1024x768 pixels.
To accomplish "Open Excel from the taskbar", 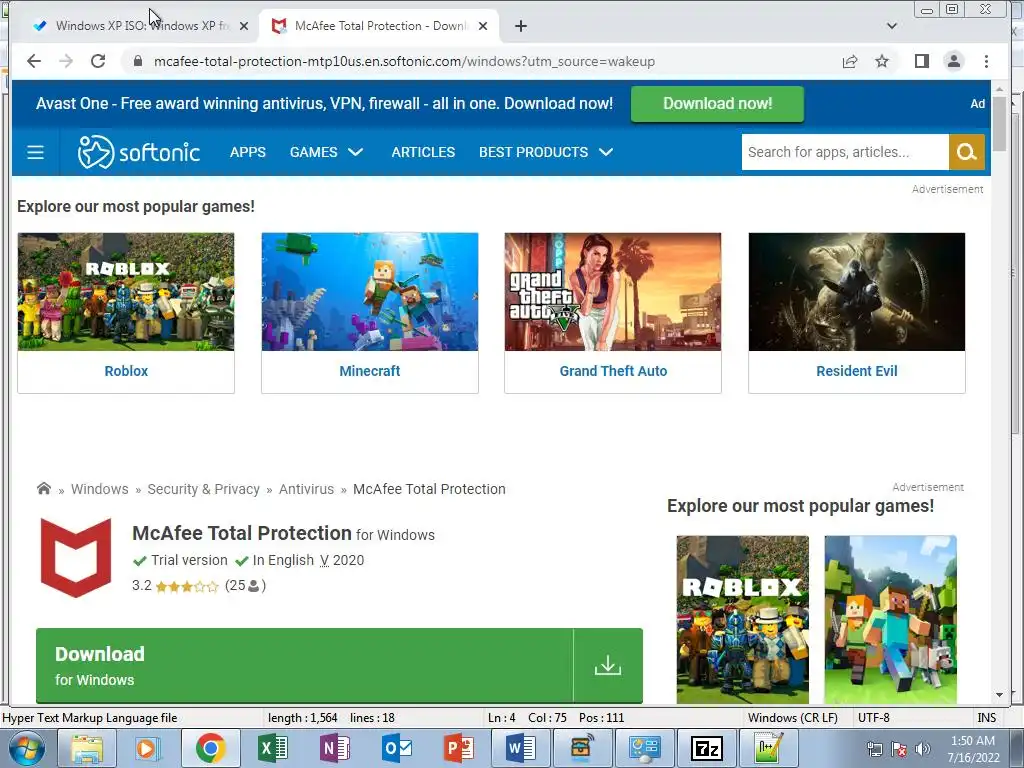I will coord(272,749).
